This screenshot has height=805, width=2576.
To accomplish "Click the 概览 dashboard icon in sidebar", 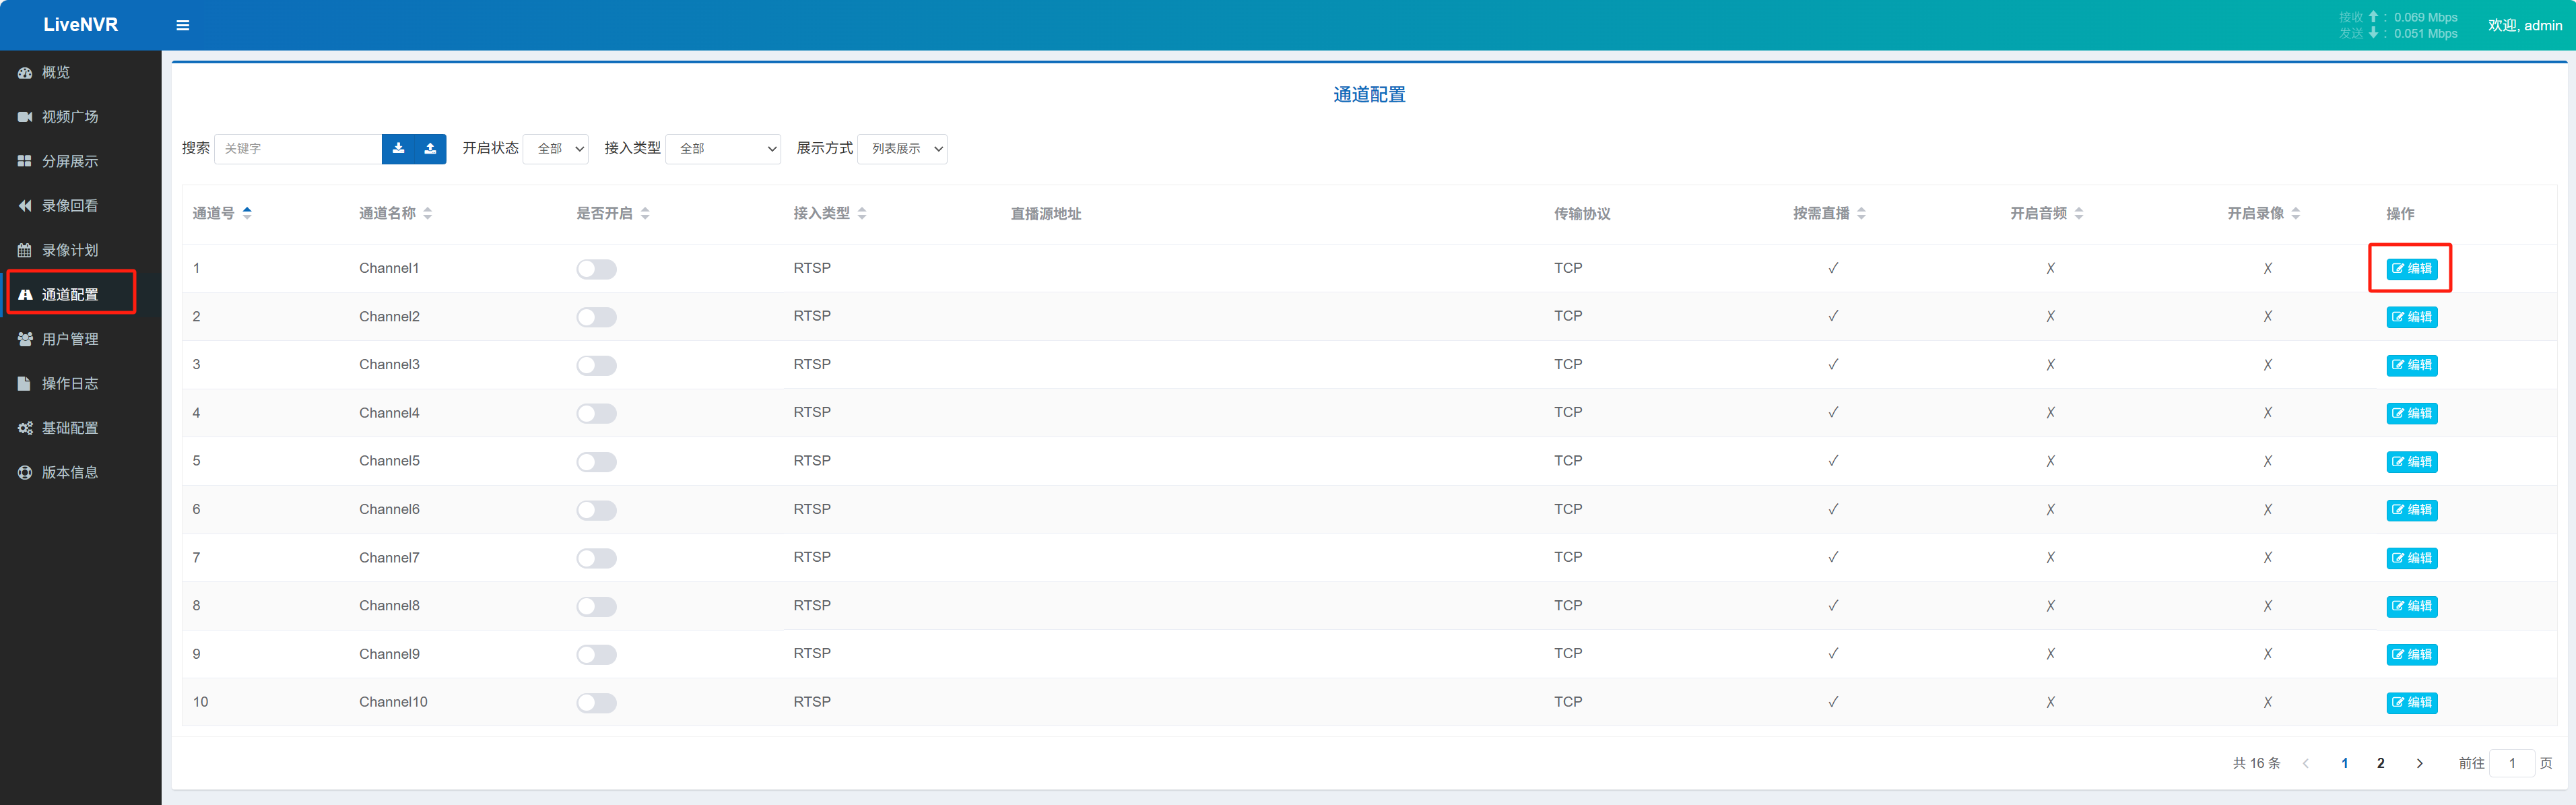I will tap(25, 73).
